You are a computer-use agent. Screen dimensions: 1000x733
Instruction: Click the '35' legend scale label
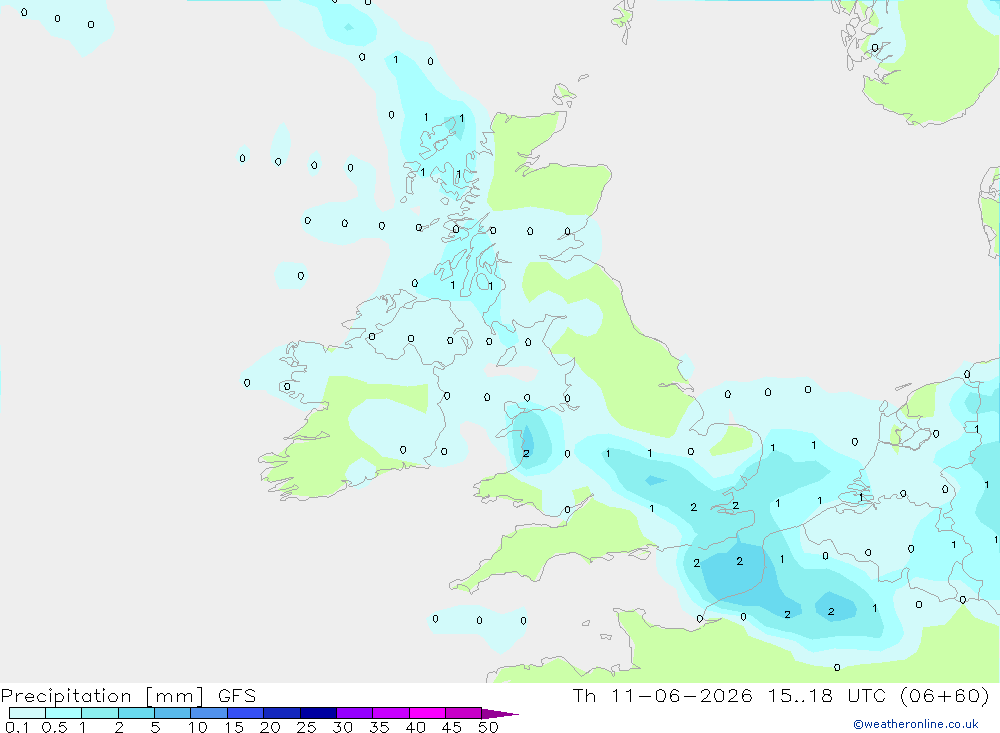tap(379, 727)
